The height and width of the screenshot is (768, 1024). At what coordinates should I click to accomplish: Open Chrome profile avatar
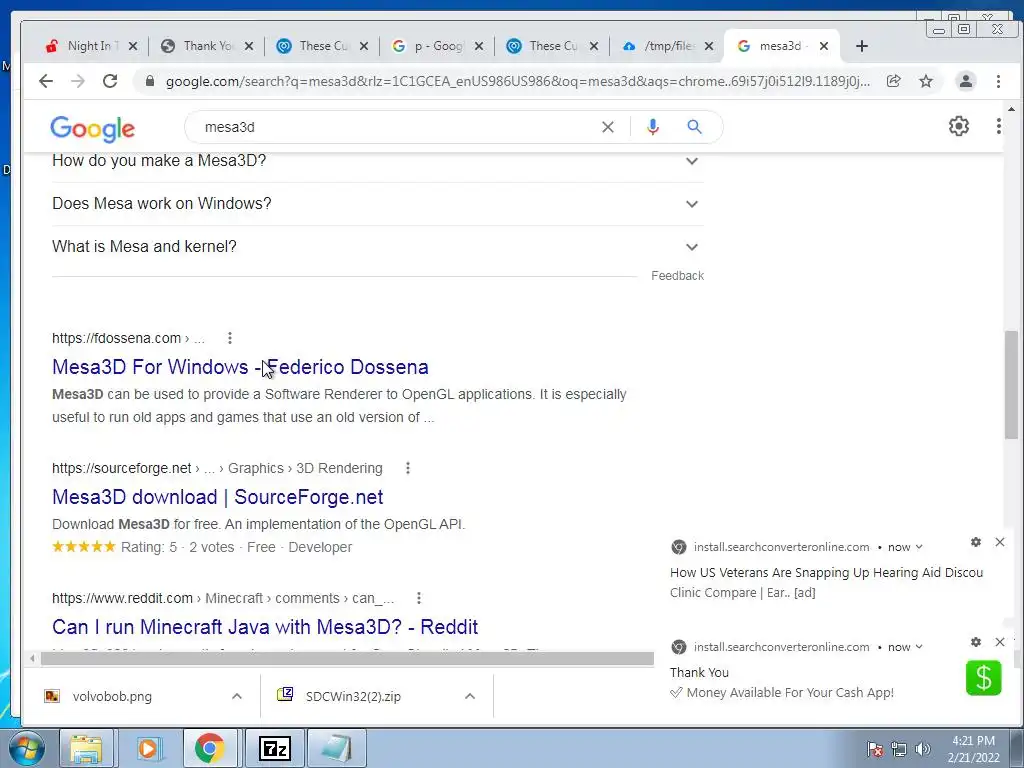966,81
